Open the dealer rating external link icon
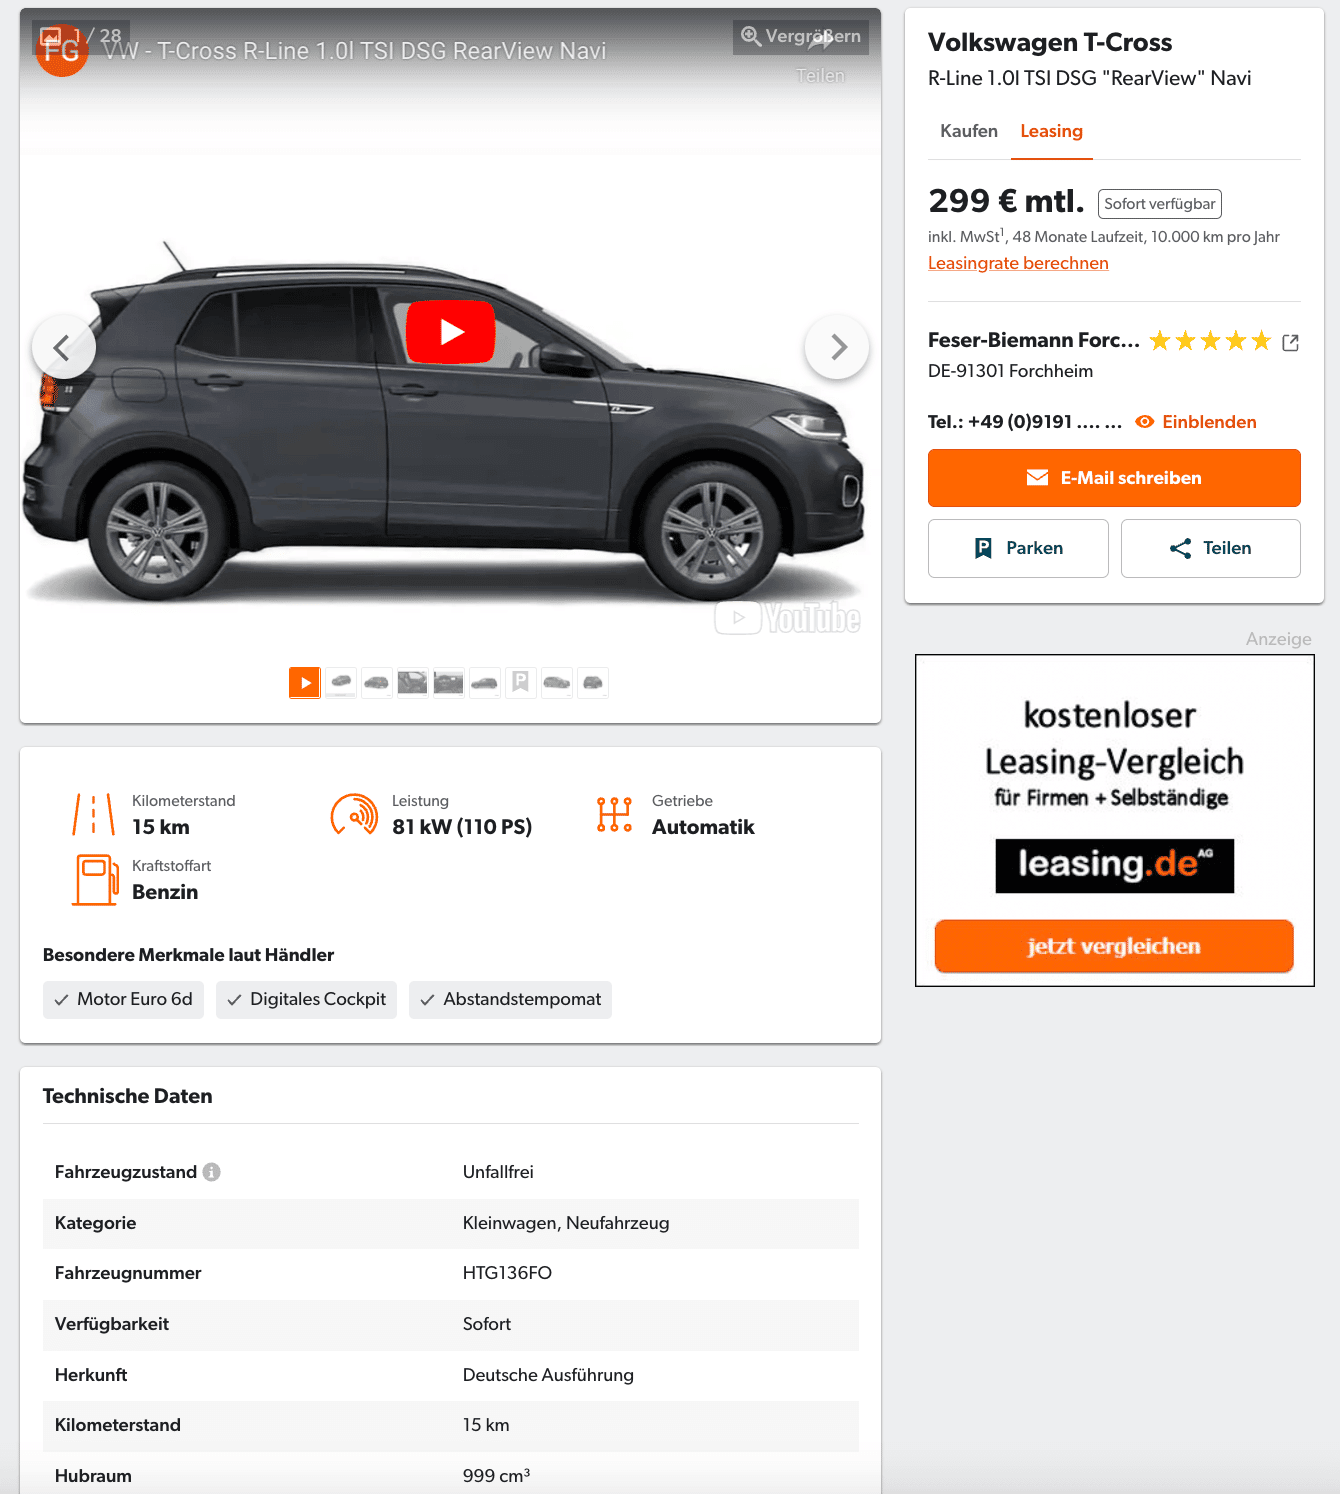 [1290, 342]
